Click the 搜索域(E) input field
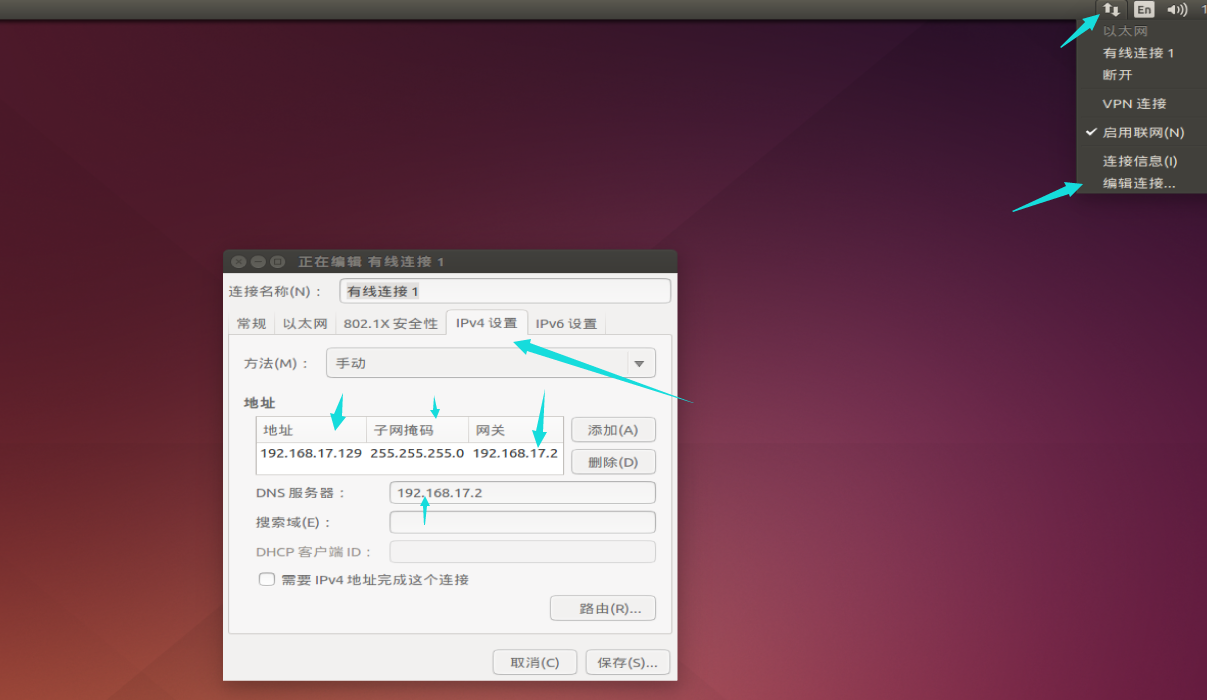The width and height of the screenshot is (1207, 700). [522, 522]
